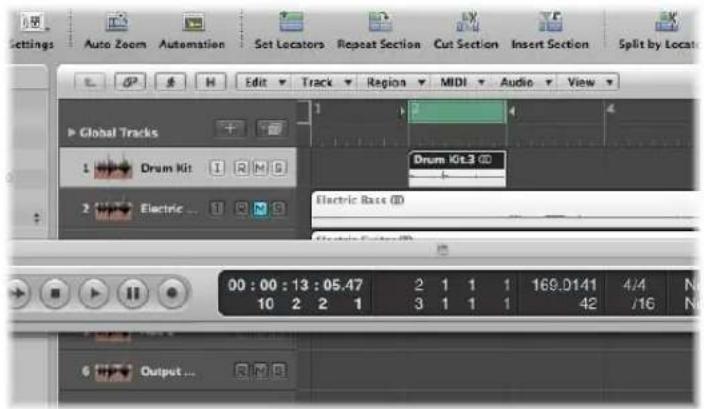Toggle the Link chain button

[x=130, y=82]
